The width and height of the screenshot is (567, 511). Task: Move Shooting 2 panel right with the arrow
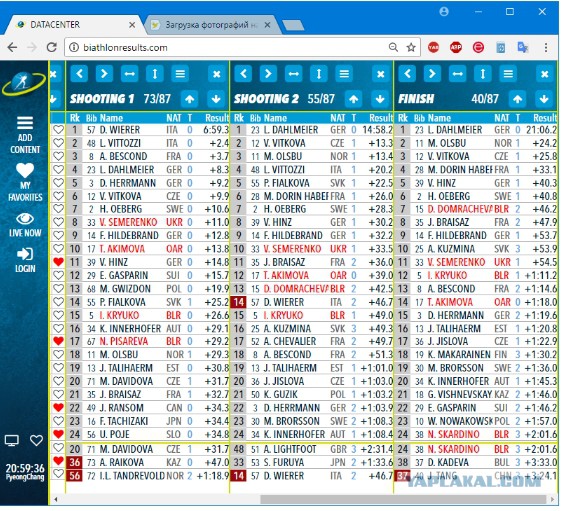[268, 74]
